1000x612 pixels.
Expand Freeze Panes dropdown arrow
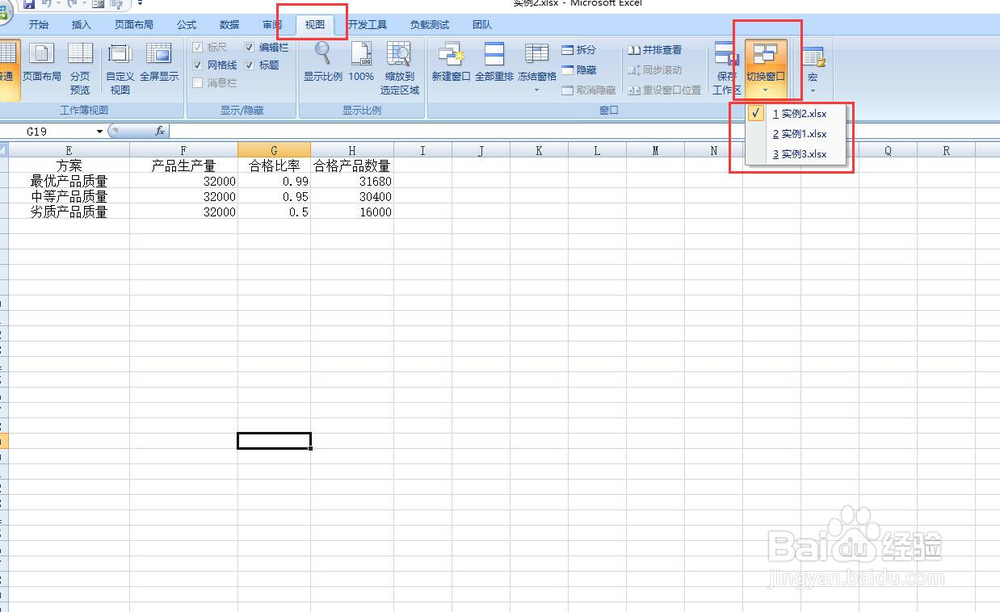[x=537, y=91]
